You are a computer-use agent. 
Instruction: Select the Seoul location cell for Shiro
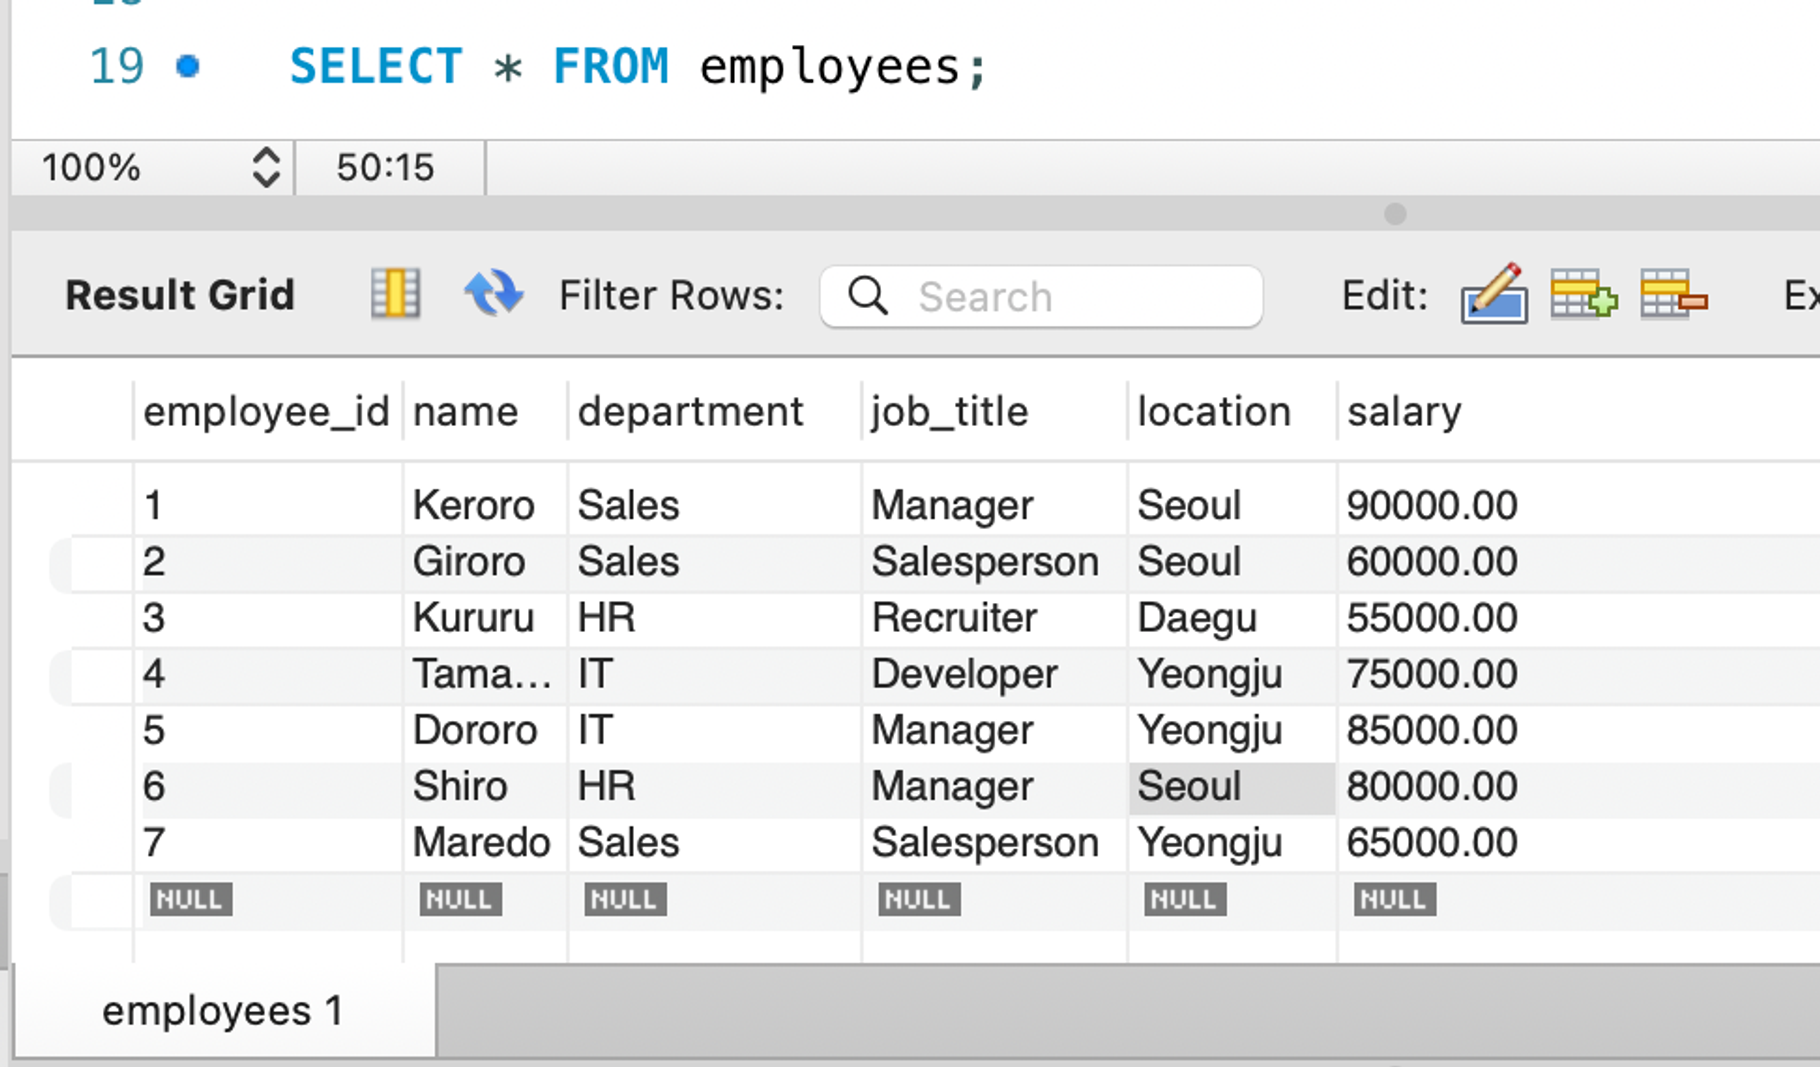pos(1230,787)
